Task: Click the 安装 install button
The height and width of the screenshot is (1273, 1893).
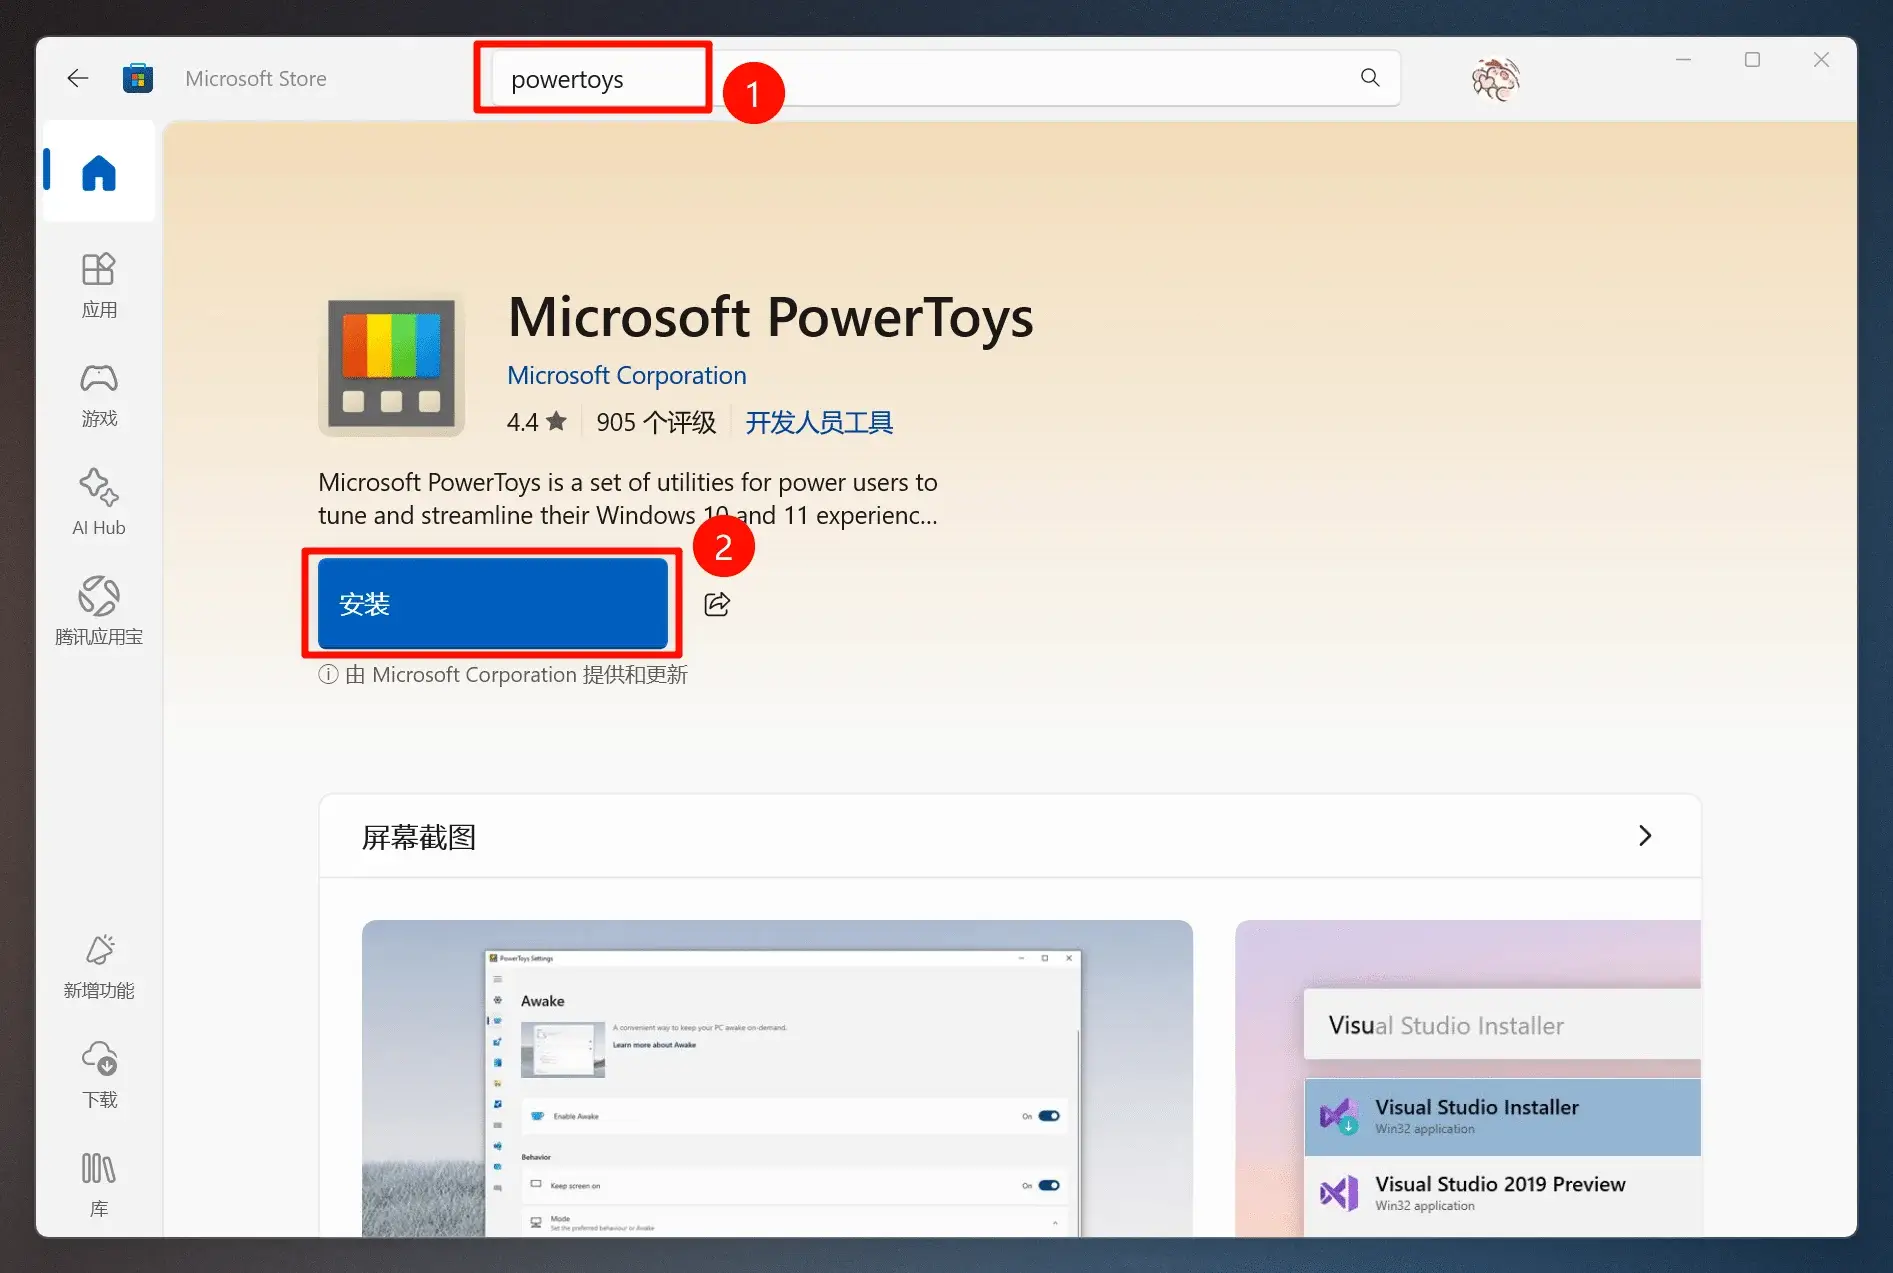Action: coord(493,603)
